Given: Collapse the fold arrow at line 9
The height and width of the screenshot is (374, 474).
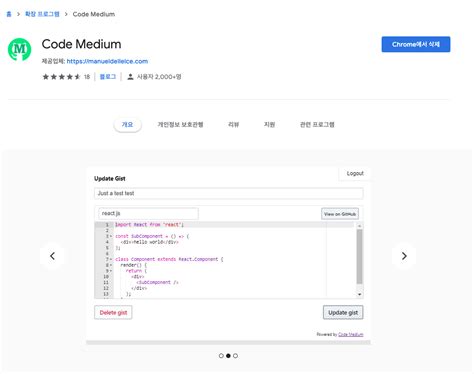Looking at the screenshot, I should [111, 271].
